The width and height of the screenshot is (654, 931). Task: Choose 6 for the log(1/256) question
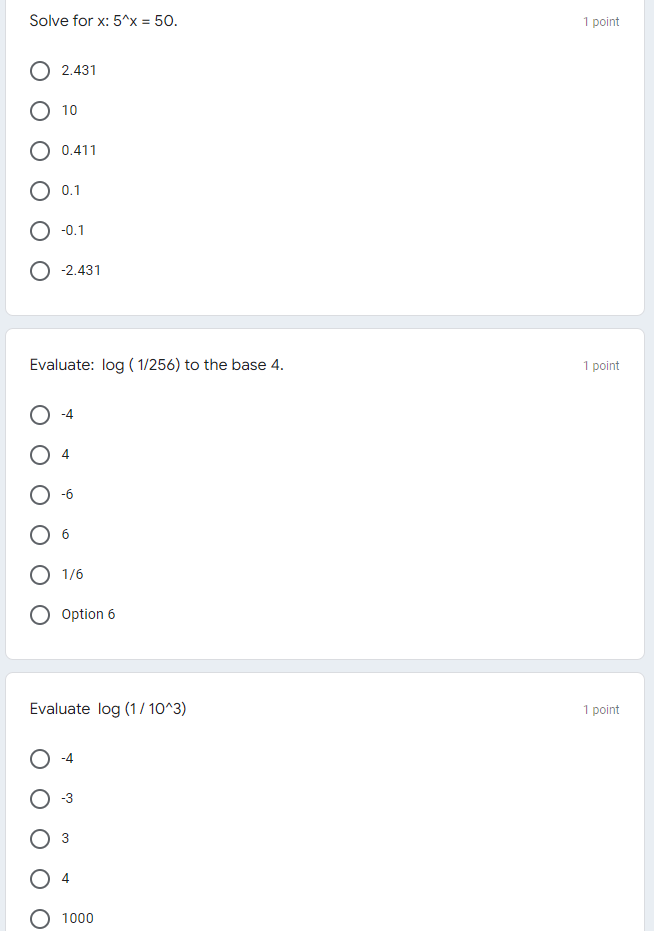[x=40, y=534]
